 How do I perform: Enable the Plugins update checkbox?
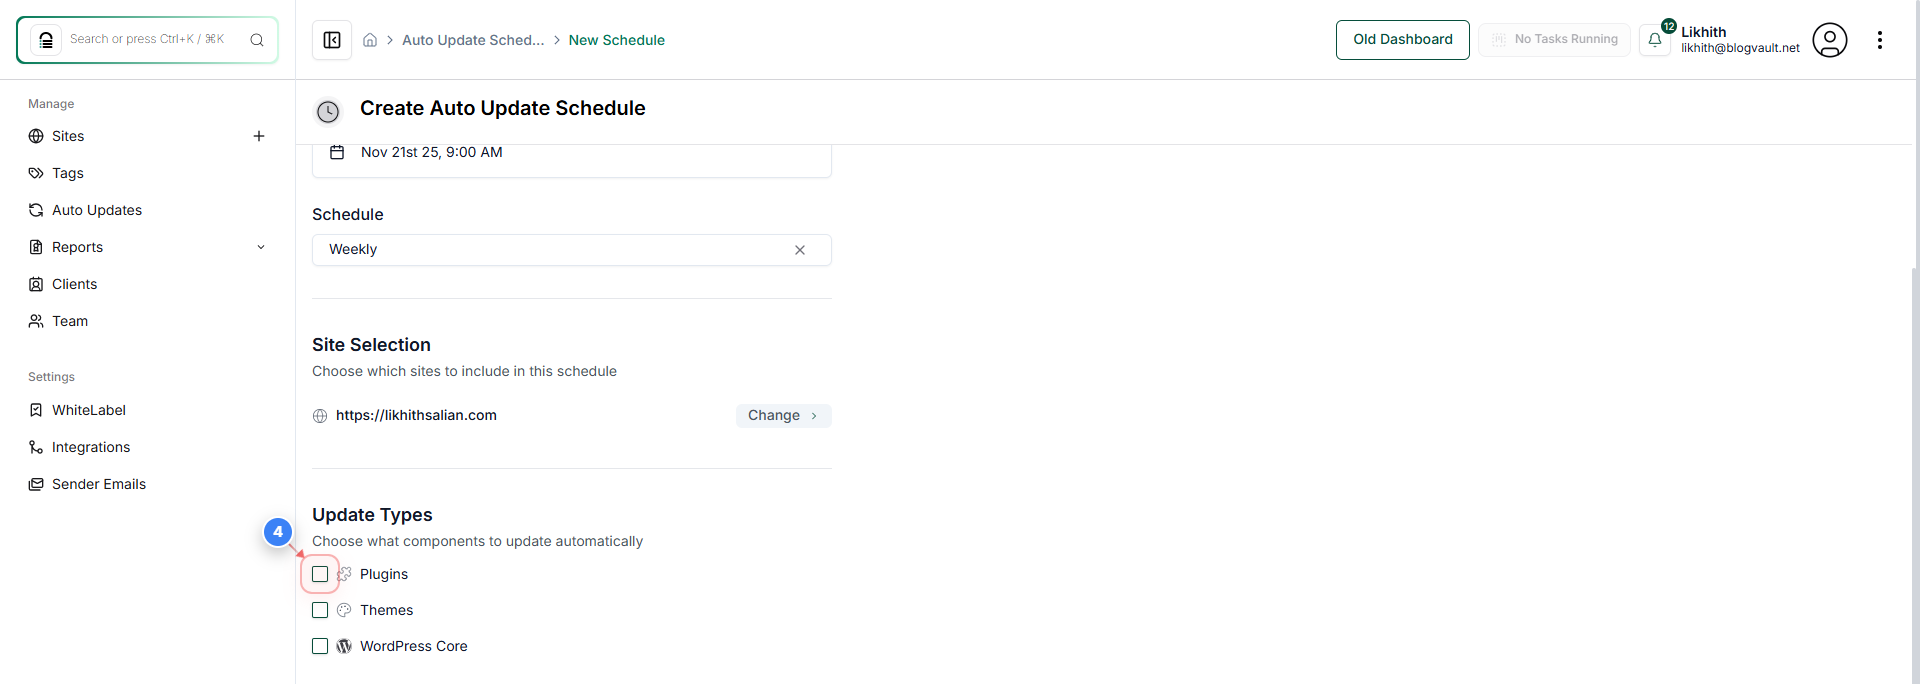point(320,574)
